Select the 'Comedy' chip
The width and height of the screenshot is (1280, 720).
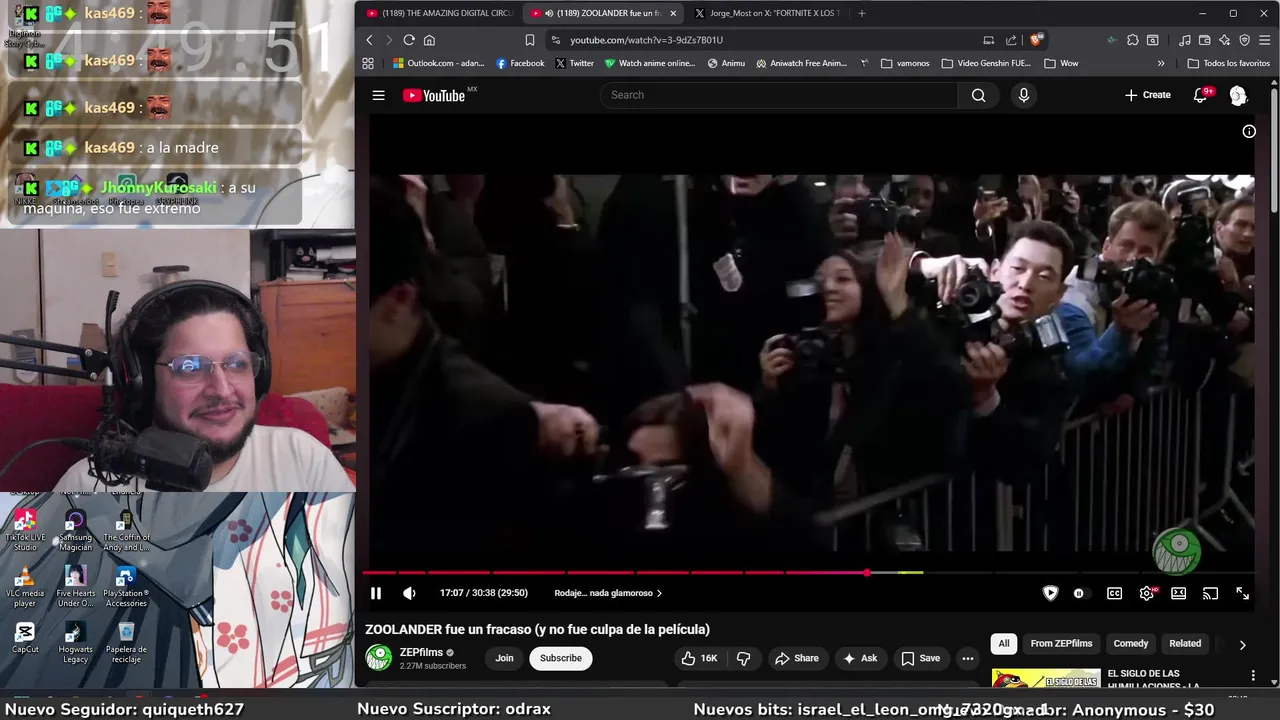1131,643
